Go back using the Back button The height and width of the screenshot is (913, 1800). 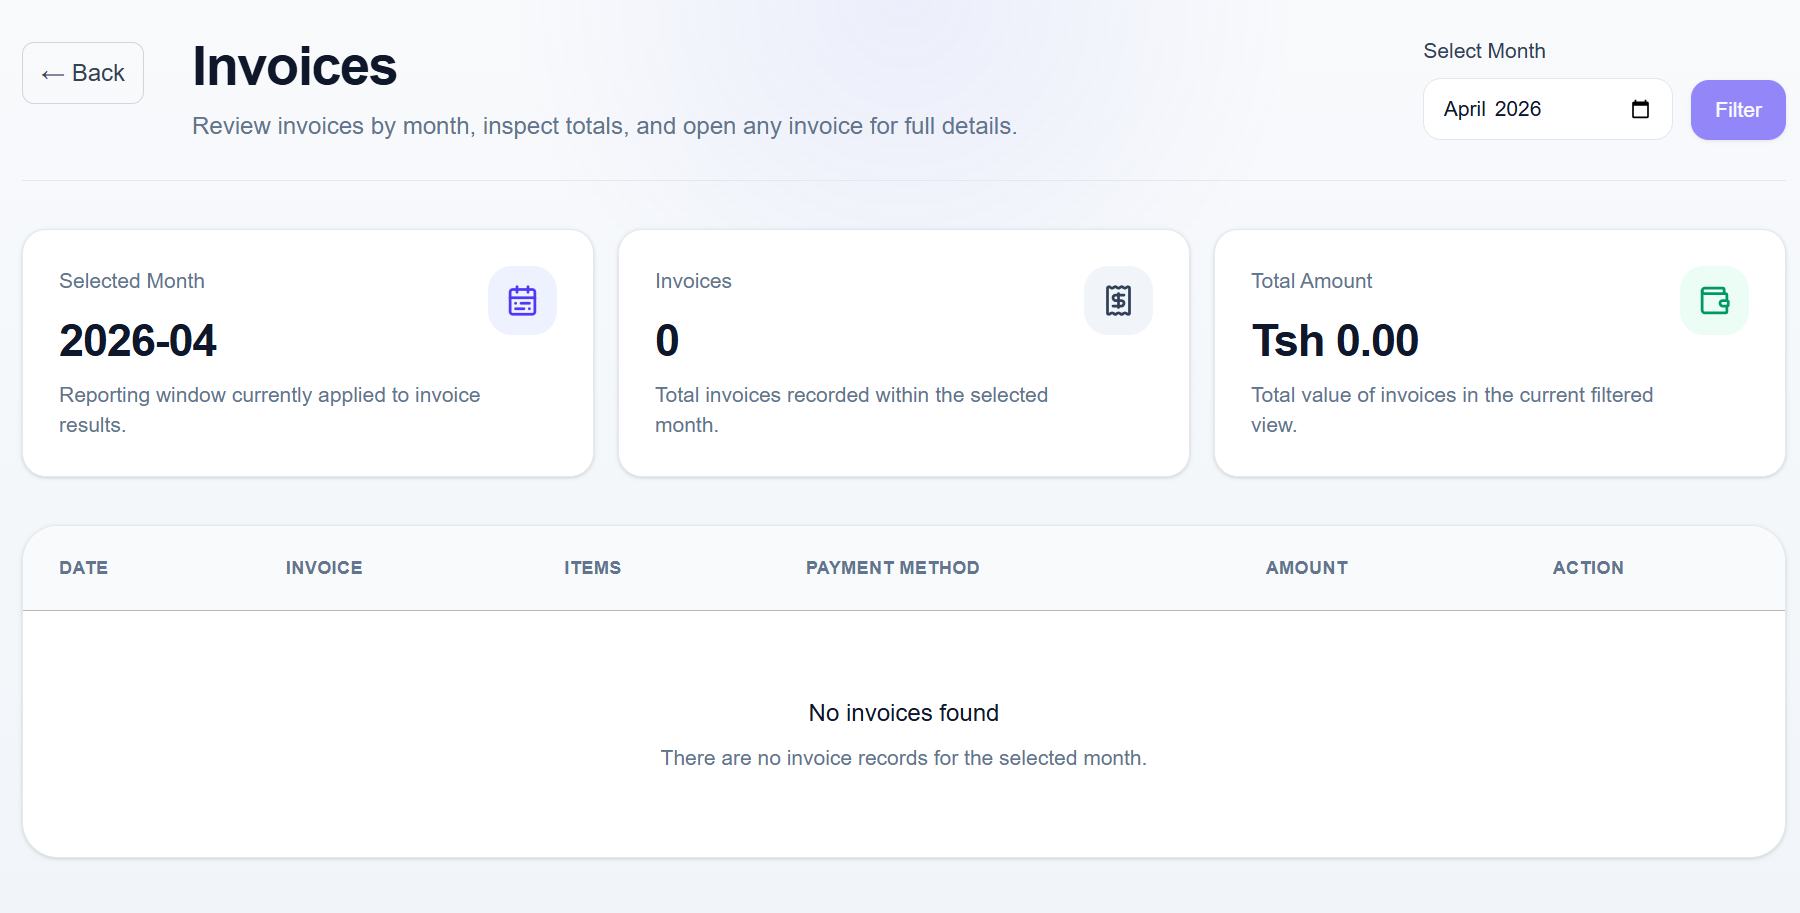click(83, 73)
